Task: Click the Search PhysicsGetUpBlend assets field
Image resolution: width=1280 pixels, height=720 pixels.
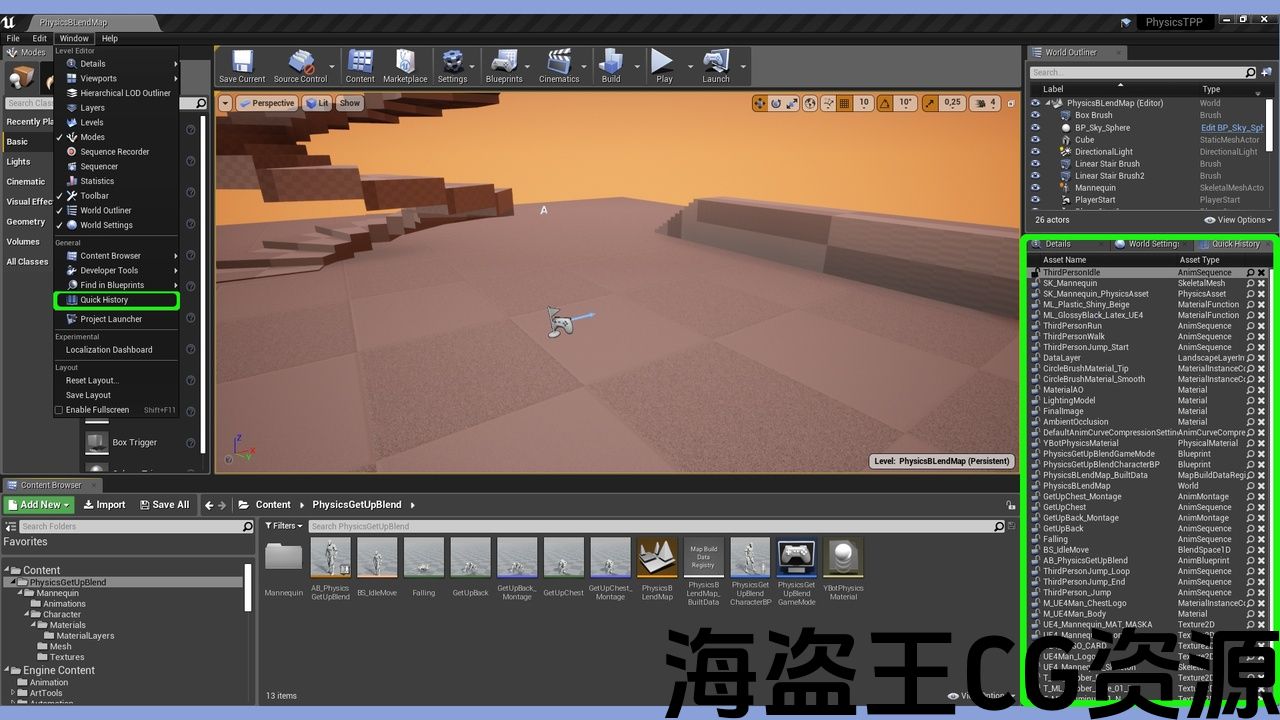Action: 650,526
